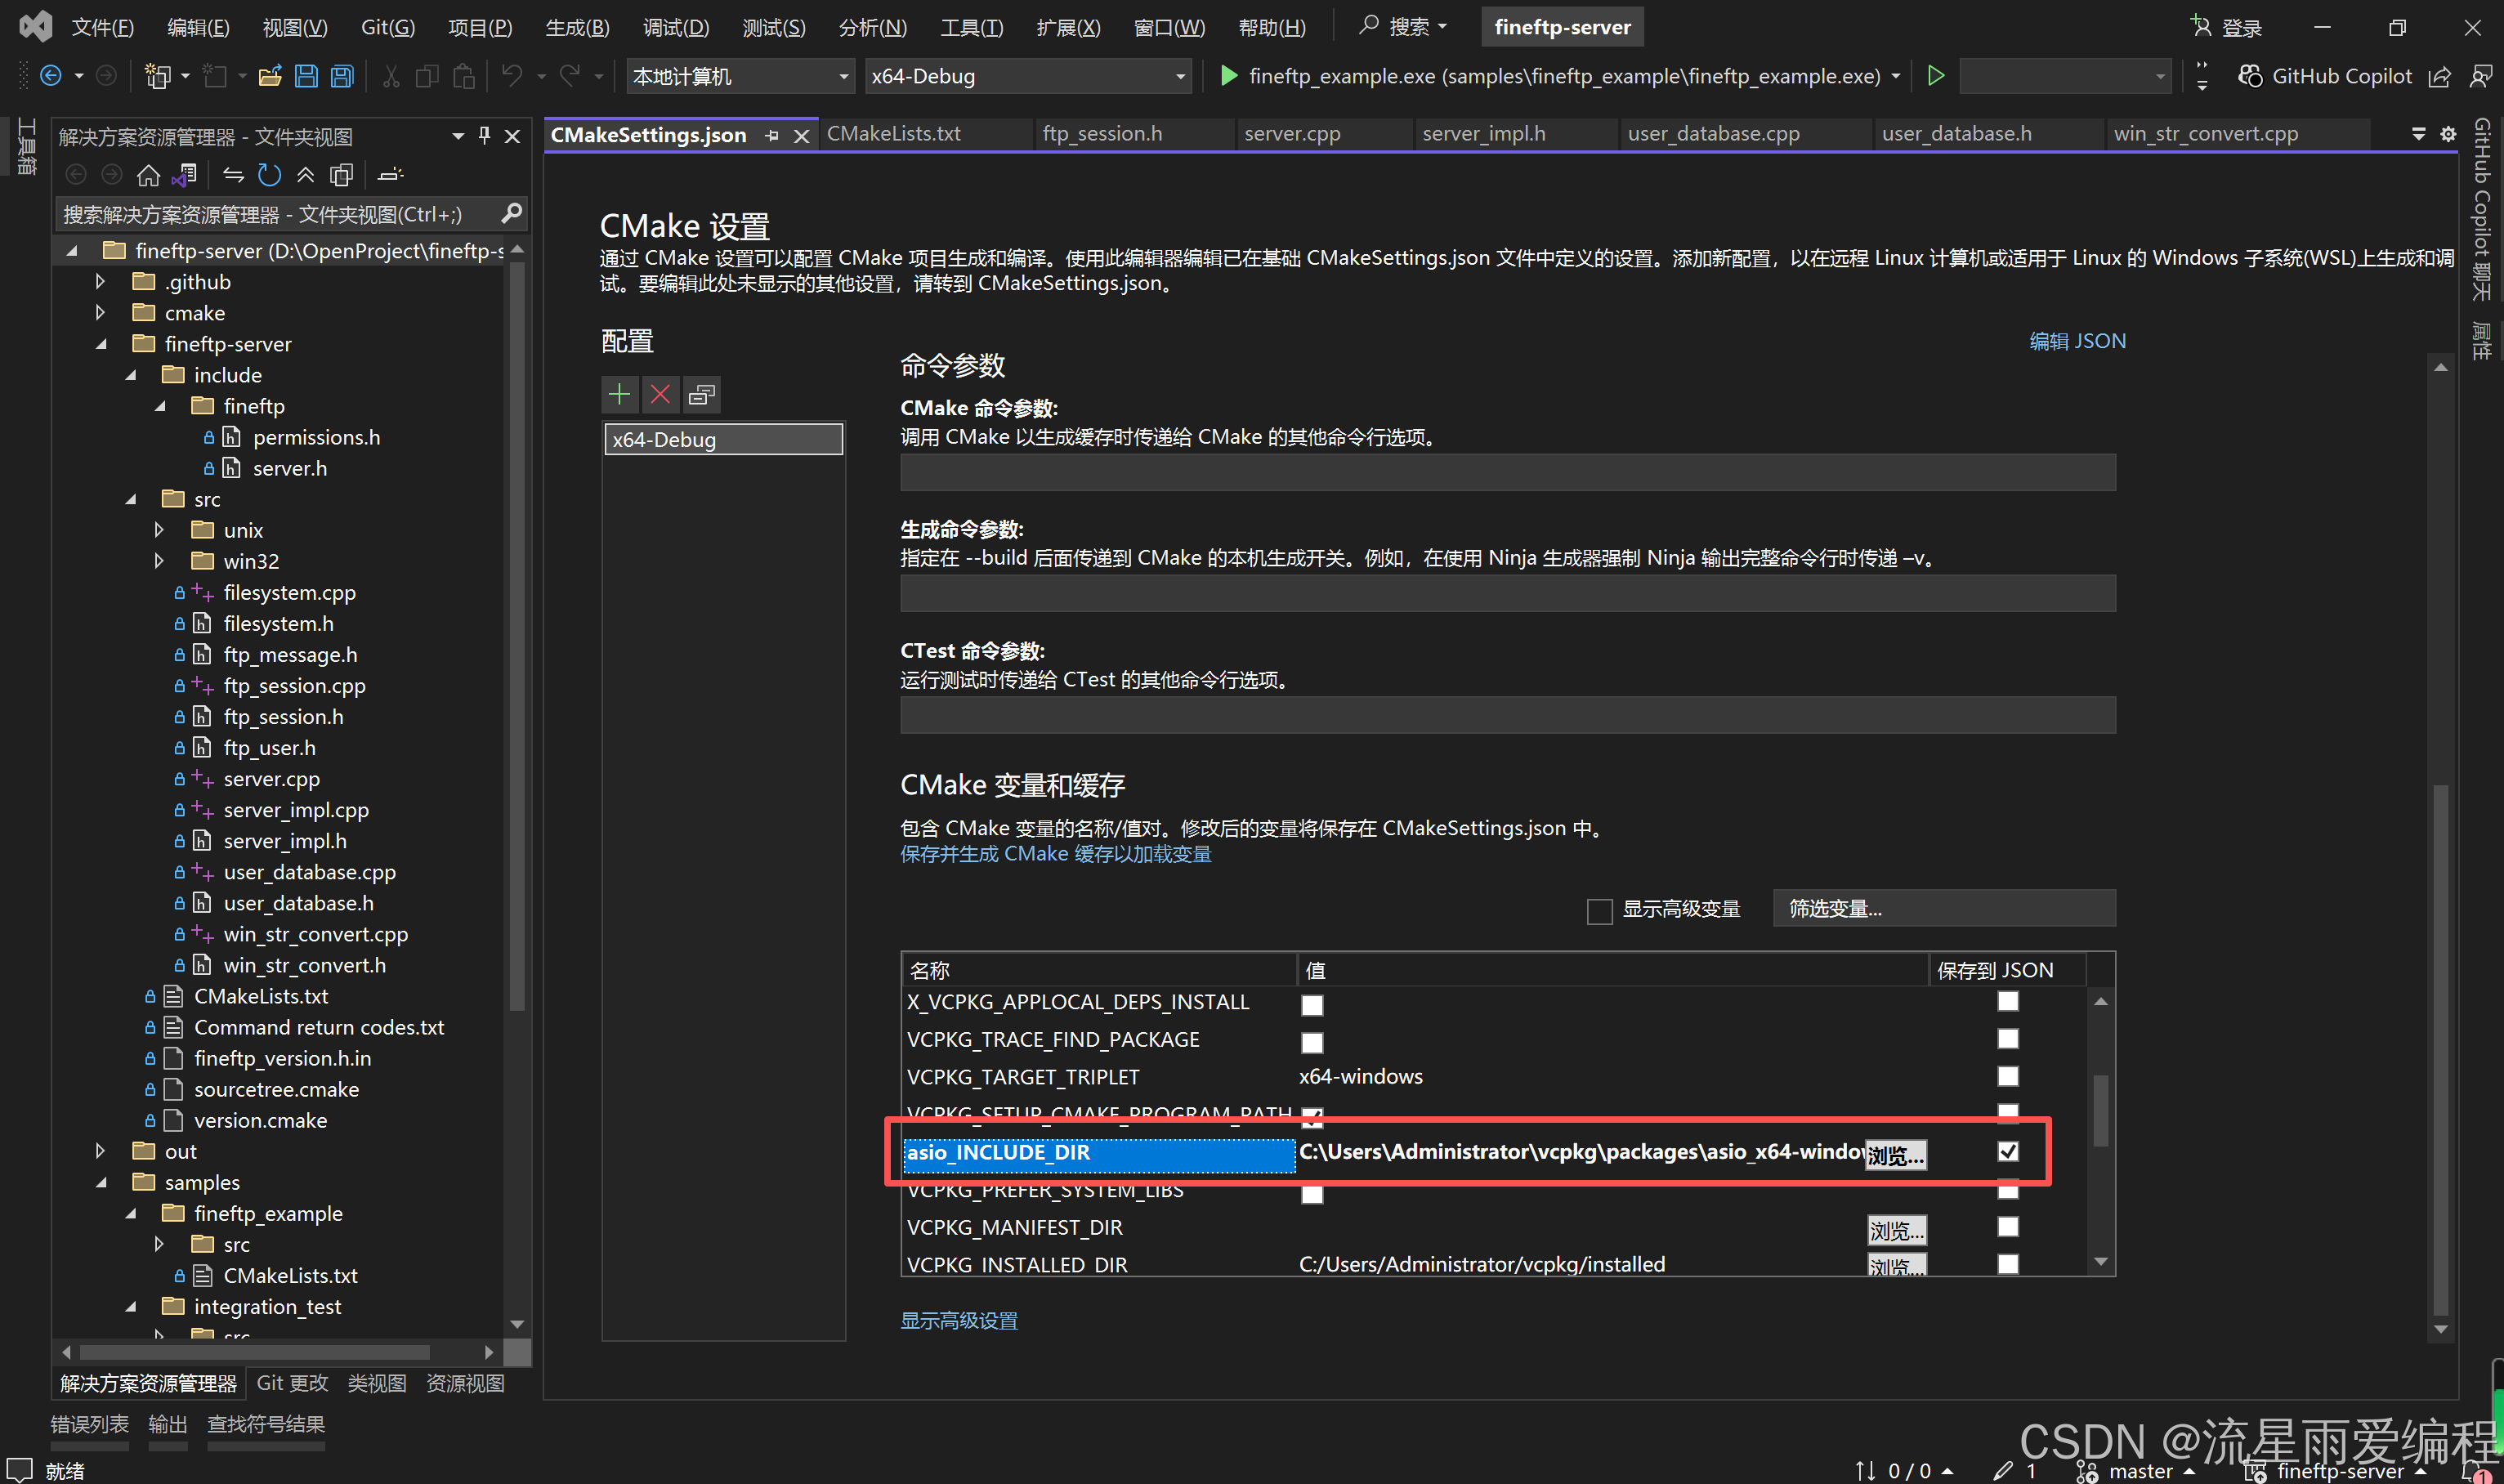Click the clone configuration icon
The image size is (2504, 1484).
[702, 394]
